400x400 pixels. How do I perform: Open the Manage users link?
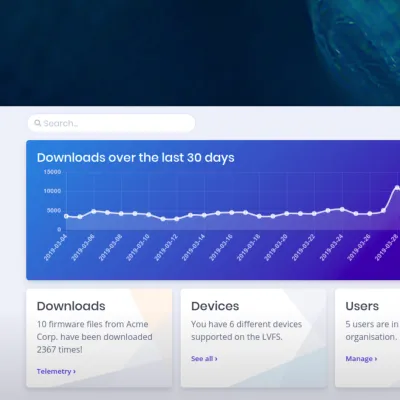coord(361,359)
